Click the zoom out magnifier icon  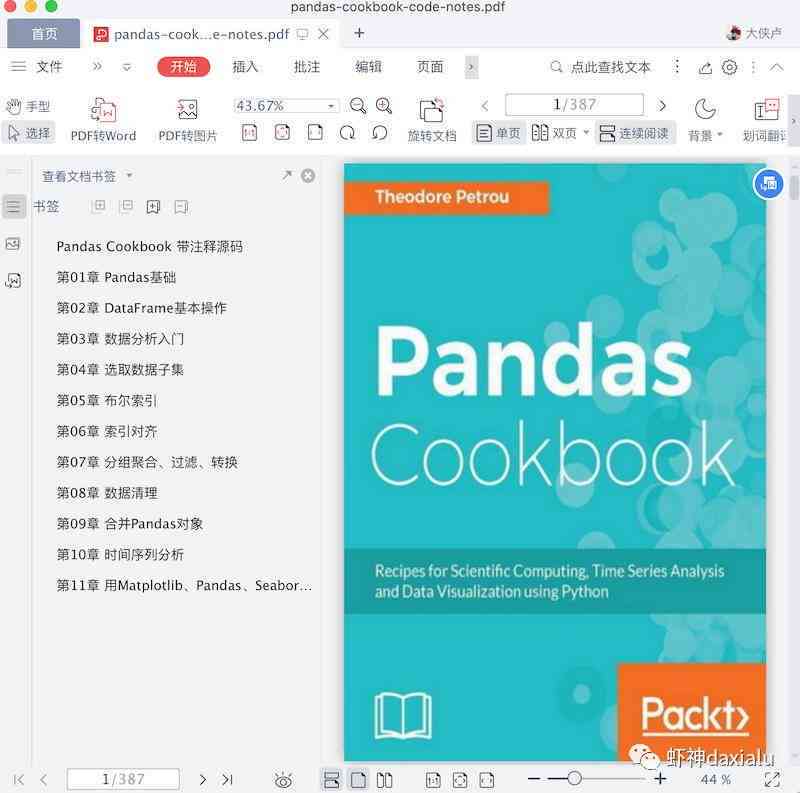(358, 106)
